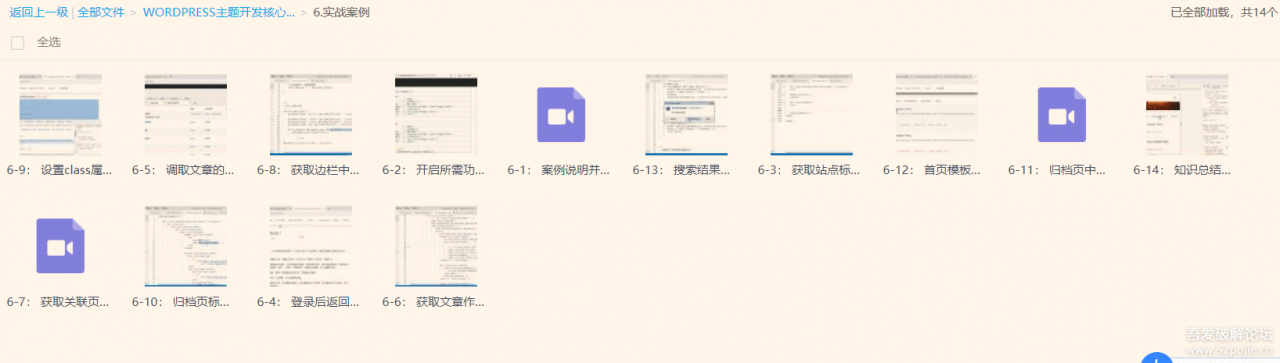Screen dimensions: 1280x363
Task: Select file name 6-8: 获取边栏中...
Action: pos(308,170)
